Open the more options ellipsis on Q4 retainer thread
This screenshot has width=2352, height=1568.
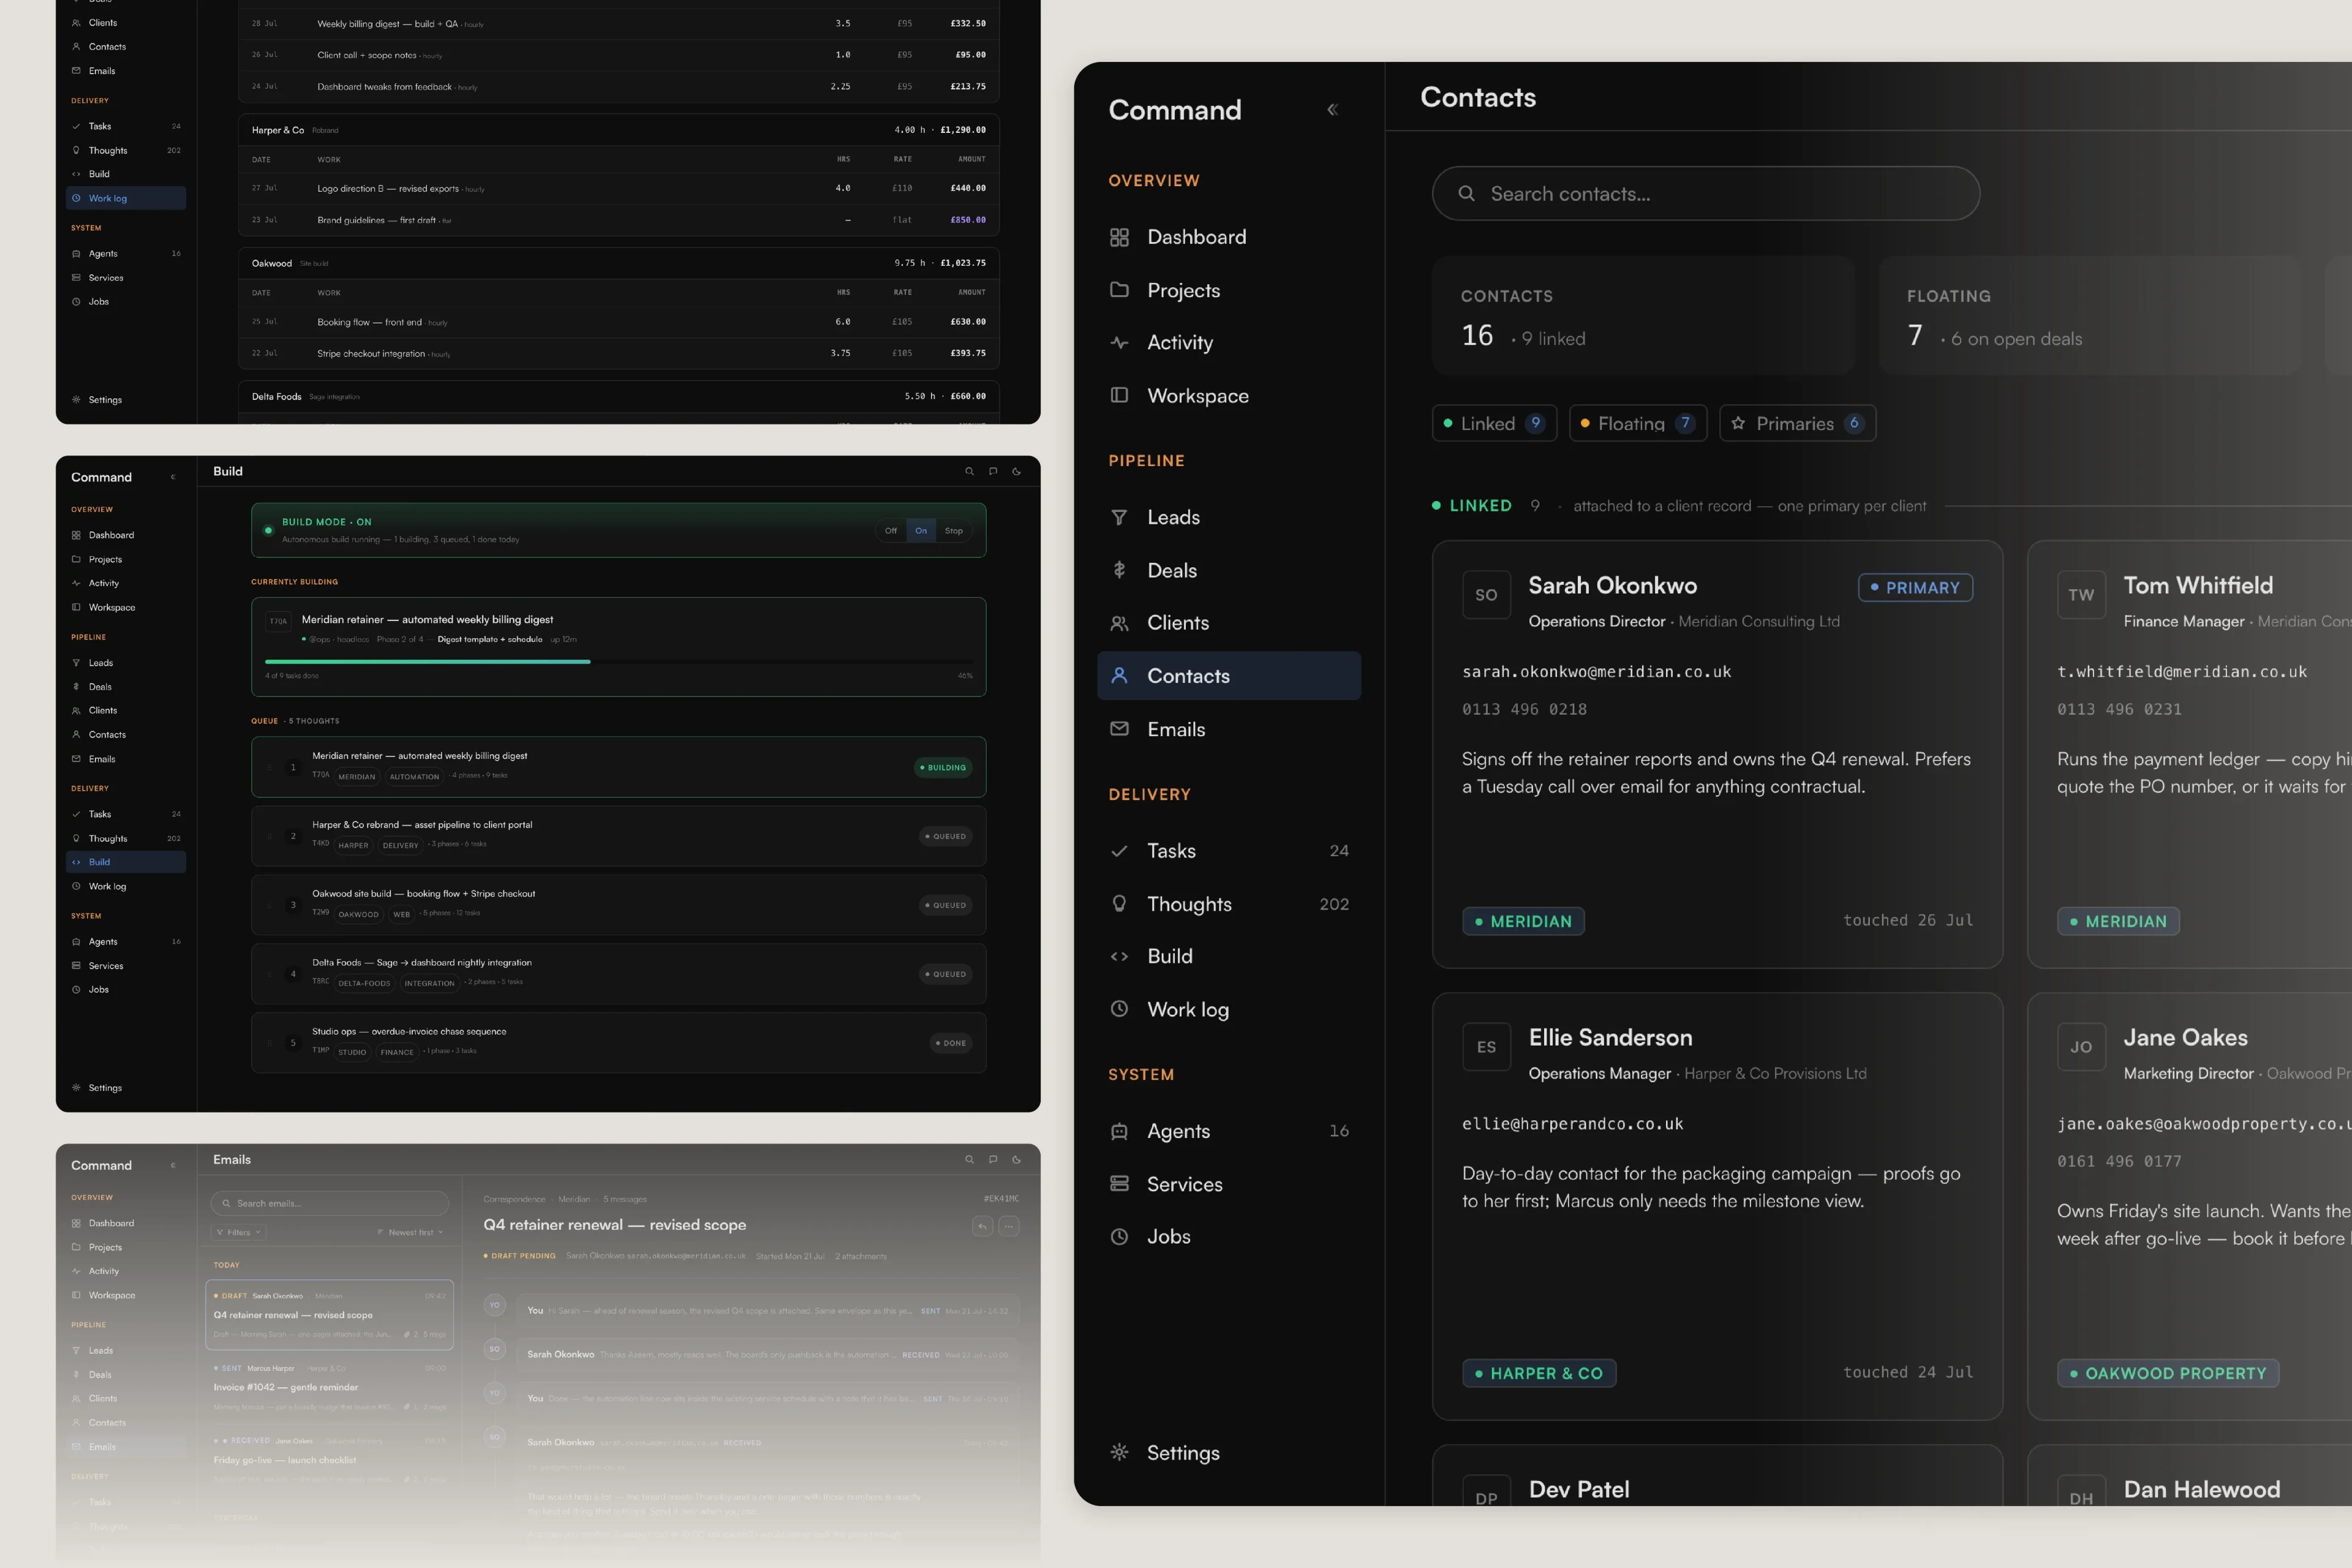click(x=1009, y=1226)
